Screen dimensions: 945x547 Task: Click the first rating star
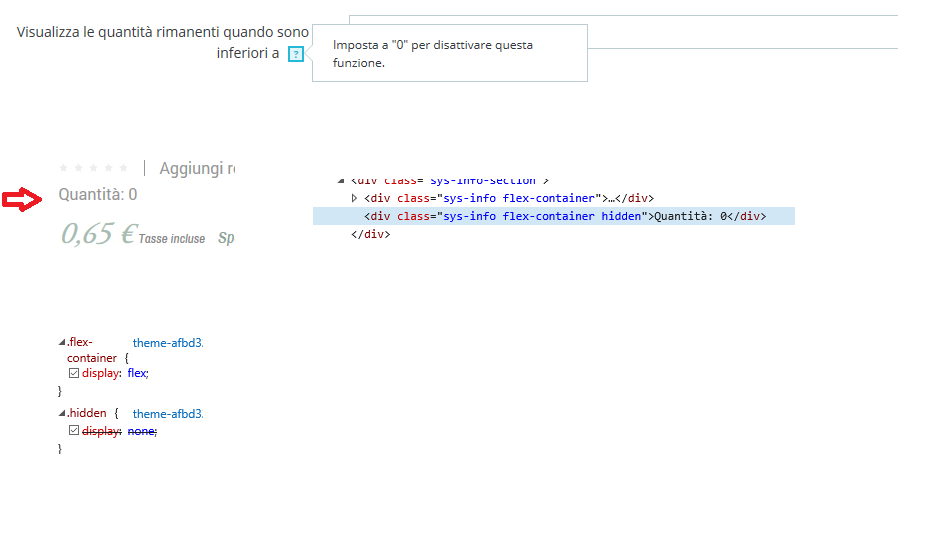pos(65,168)
